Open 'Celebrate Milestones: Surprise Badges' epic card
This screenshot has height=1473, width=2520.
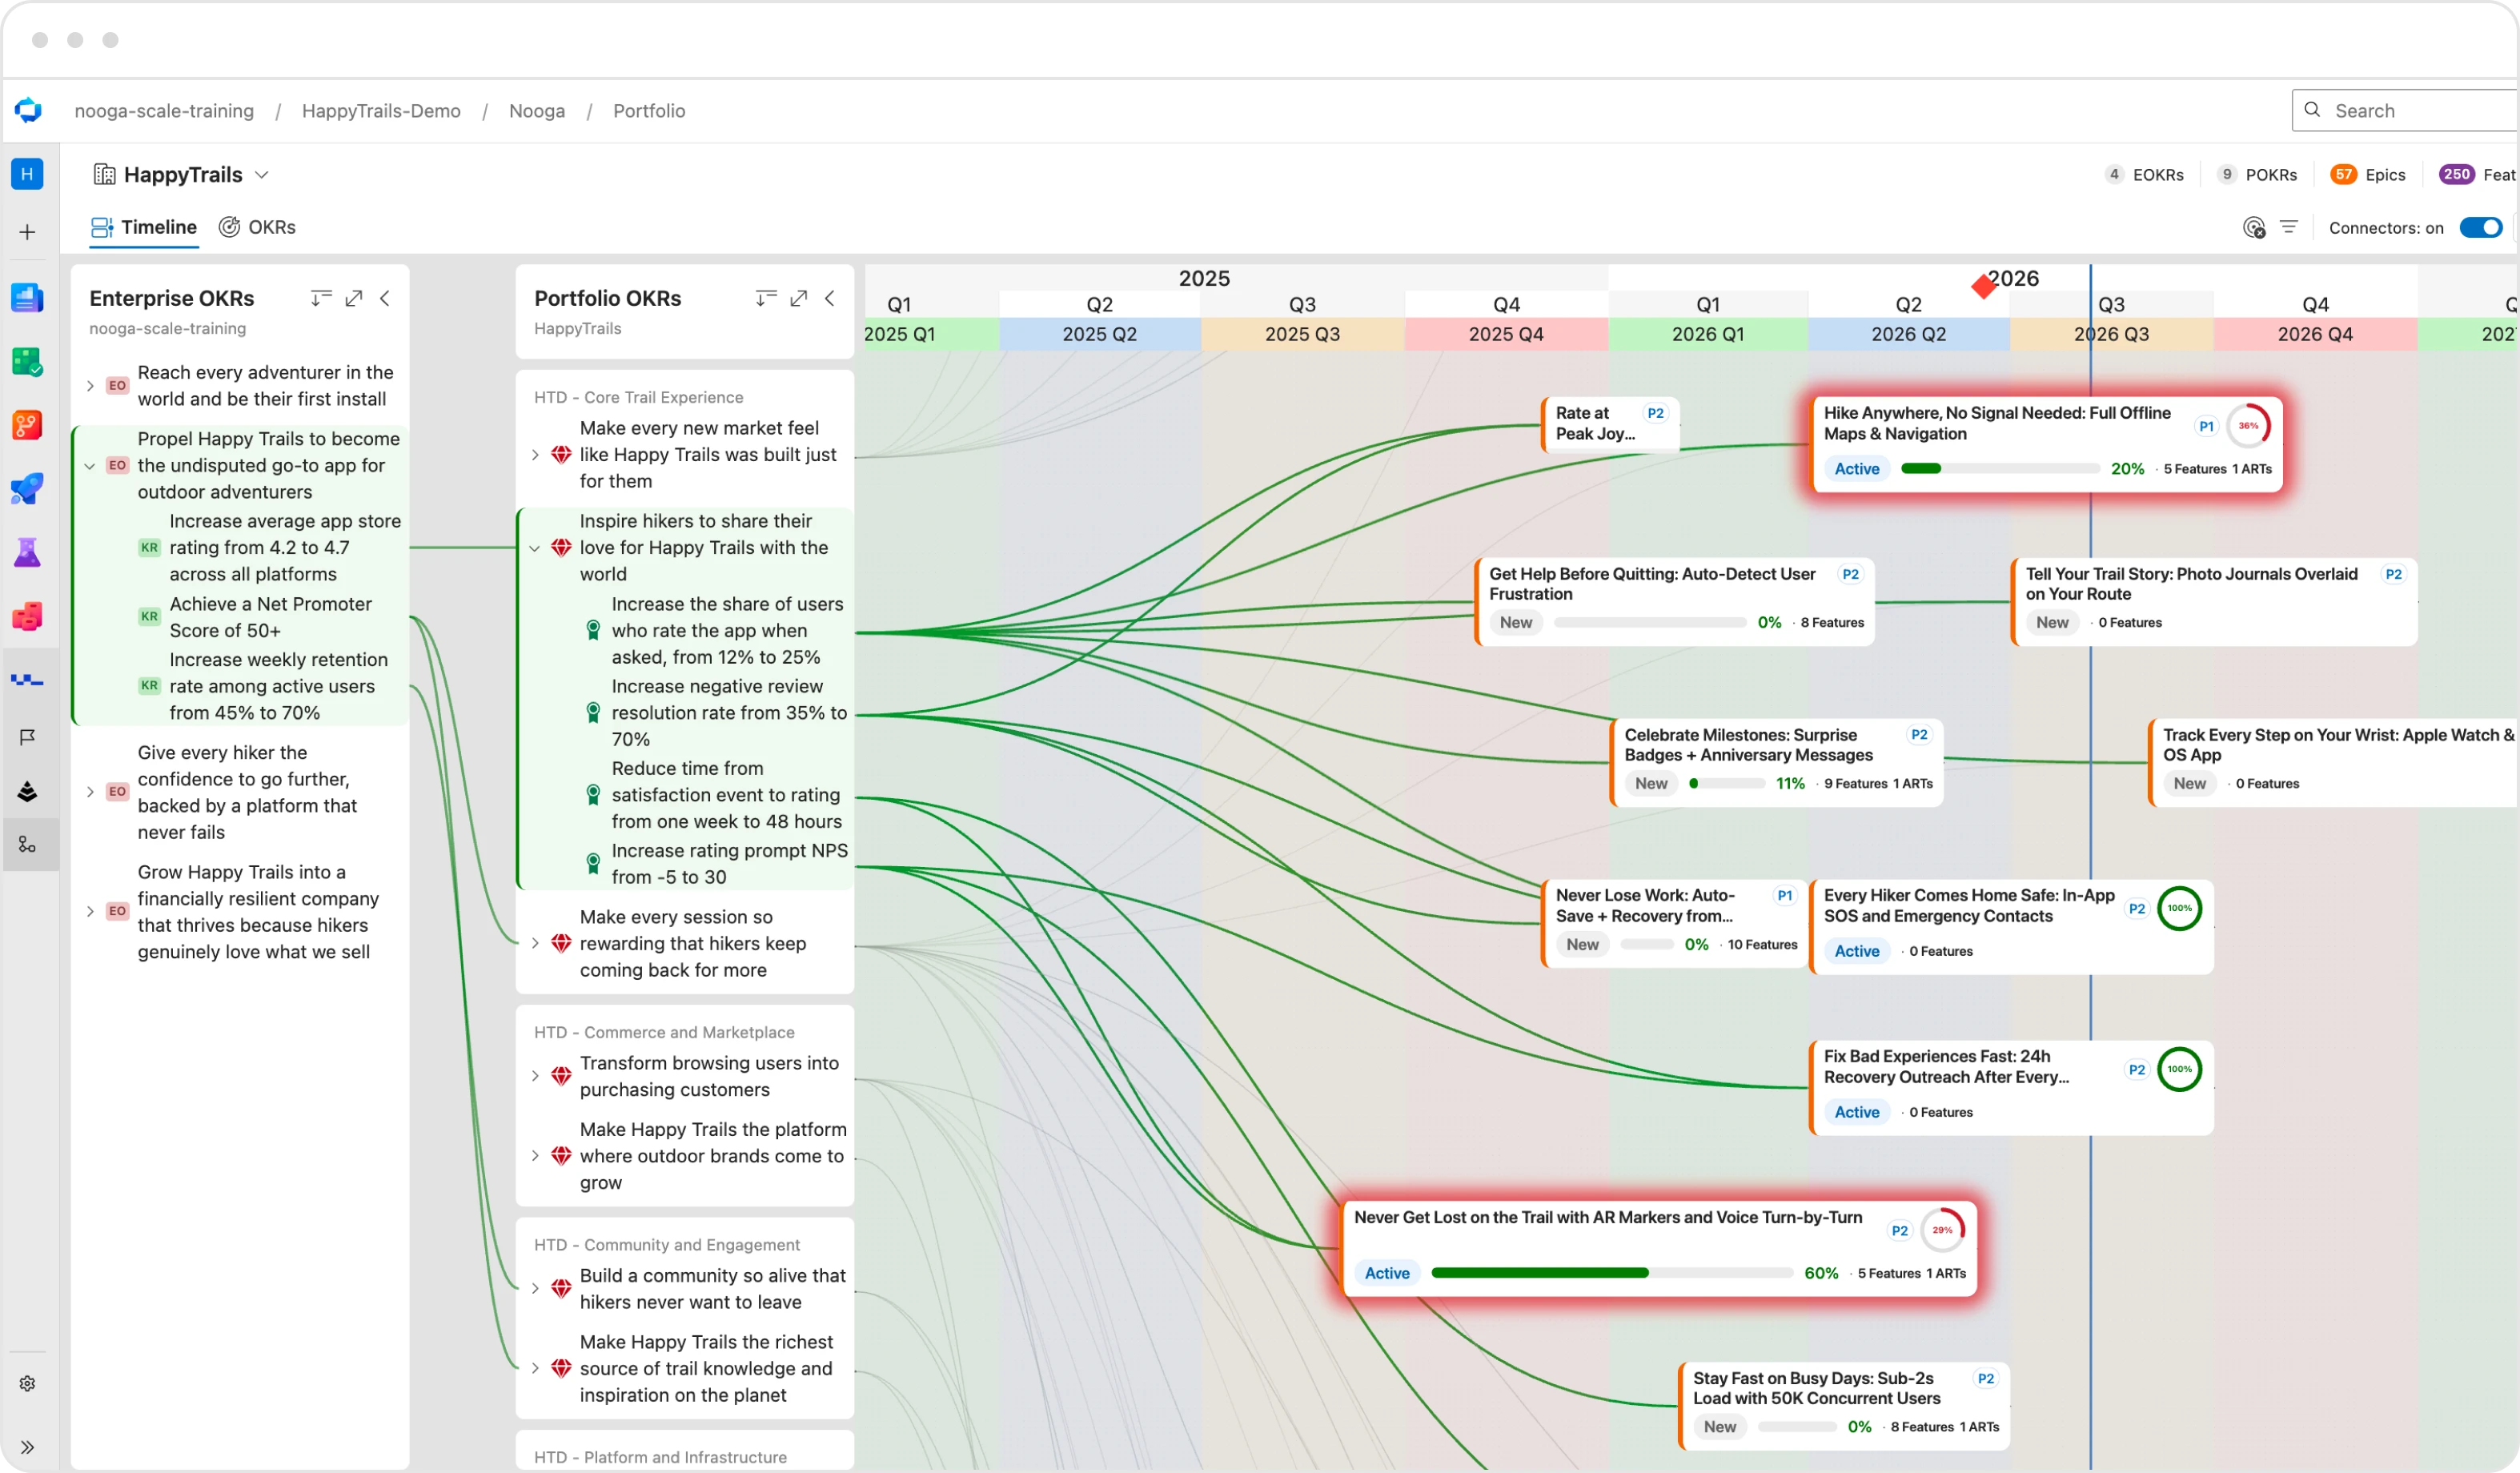1777,762
